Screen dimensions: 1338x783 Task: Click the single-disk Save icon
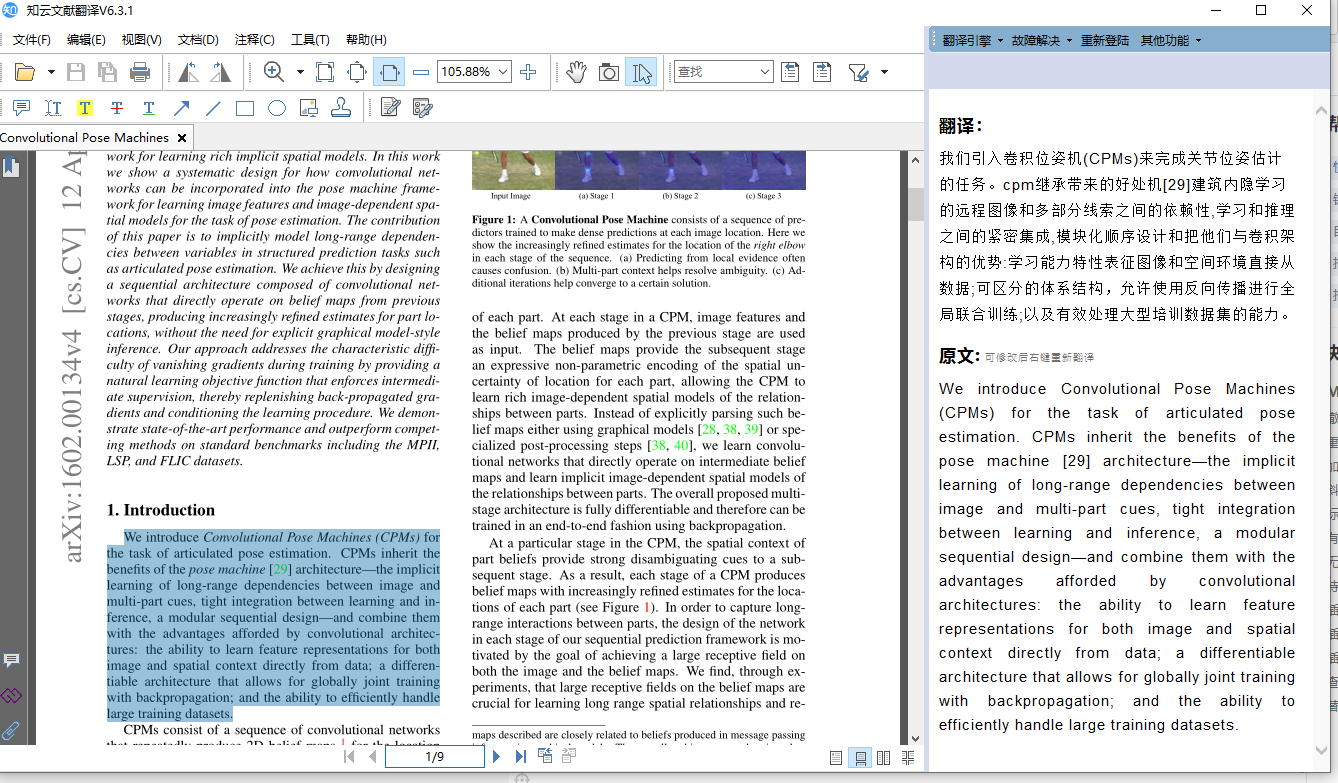(76, 72)
